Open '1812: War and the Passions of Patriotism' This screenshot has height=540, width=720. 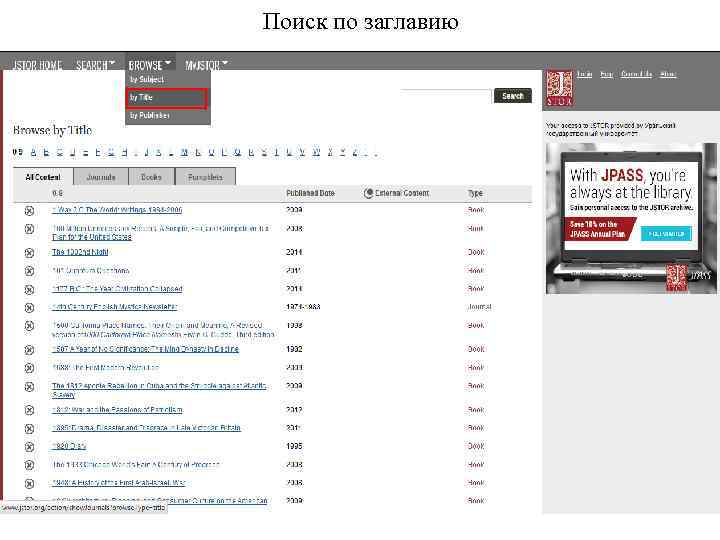point(117,410)
